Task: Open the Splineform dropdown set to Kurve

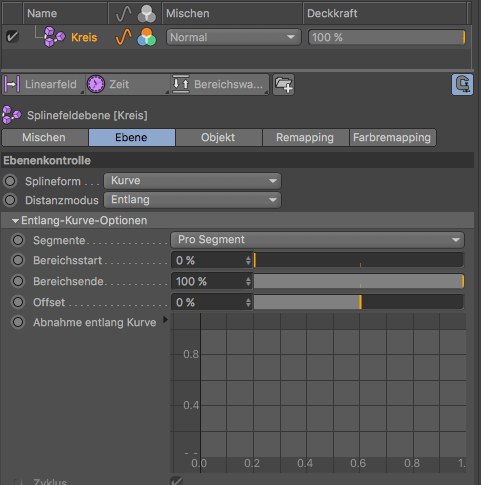Action: (x=192, y=181)
